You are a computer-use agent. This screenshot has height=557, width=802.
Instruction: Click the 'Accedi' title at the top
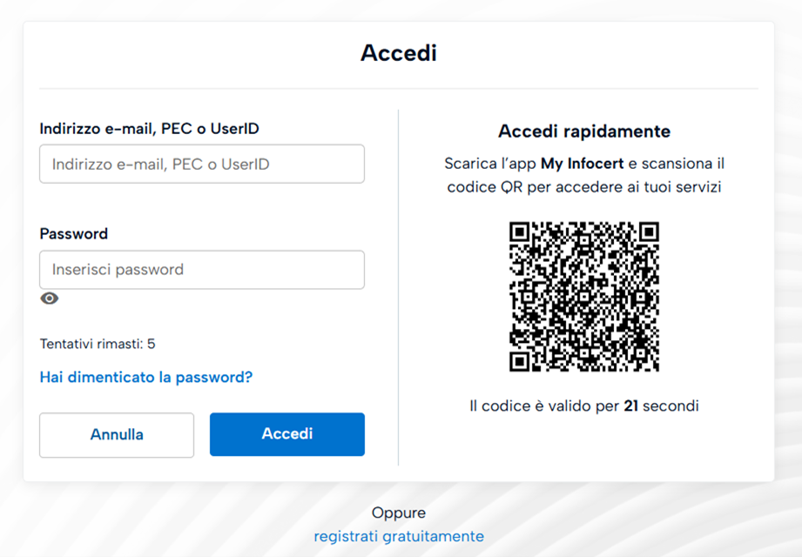click(x=399, y=53)
